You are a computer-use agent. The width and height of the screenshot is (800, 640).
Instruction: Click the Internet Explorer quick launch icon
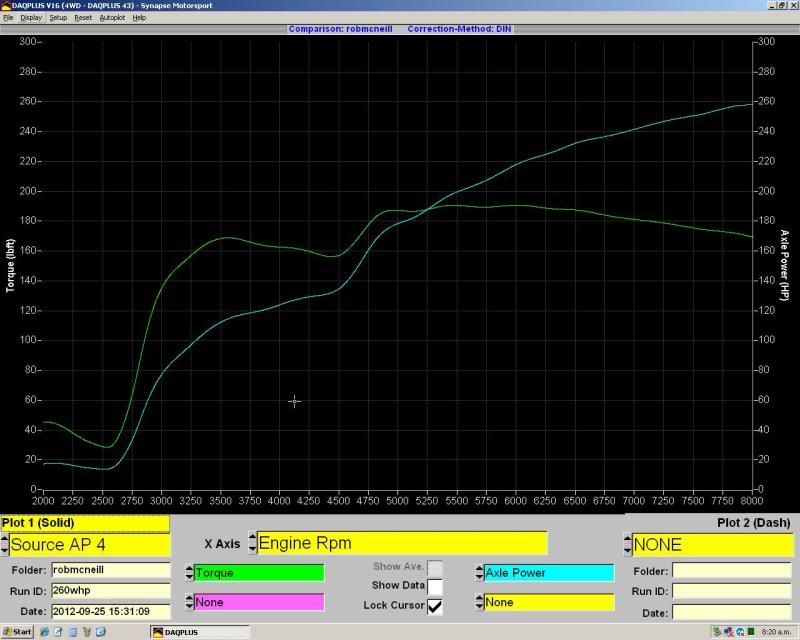coord(46,632)
